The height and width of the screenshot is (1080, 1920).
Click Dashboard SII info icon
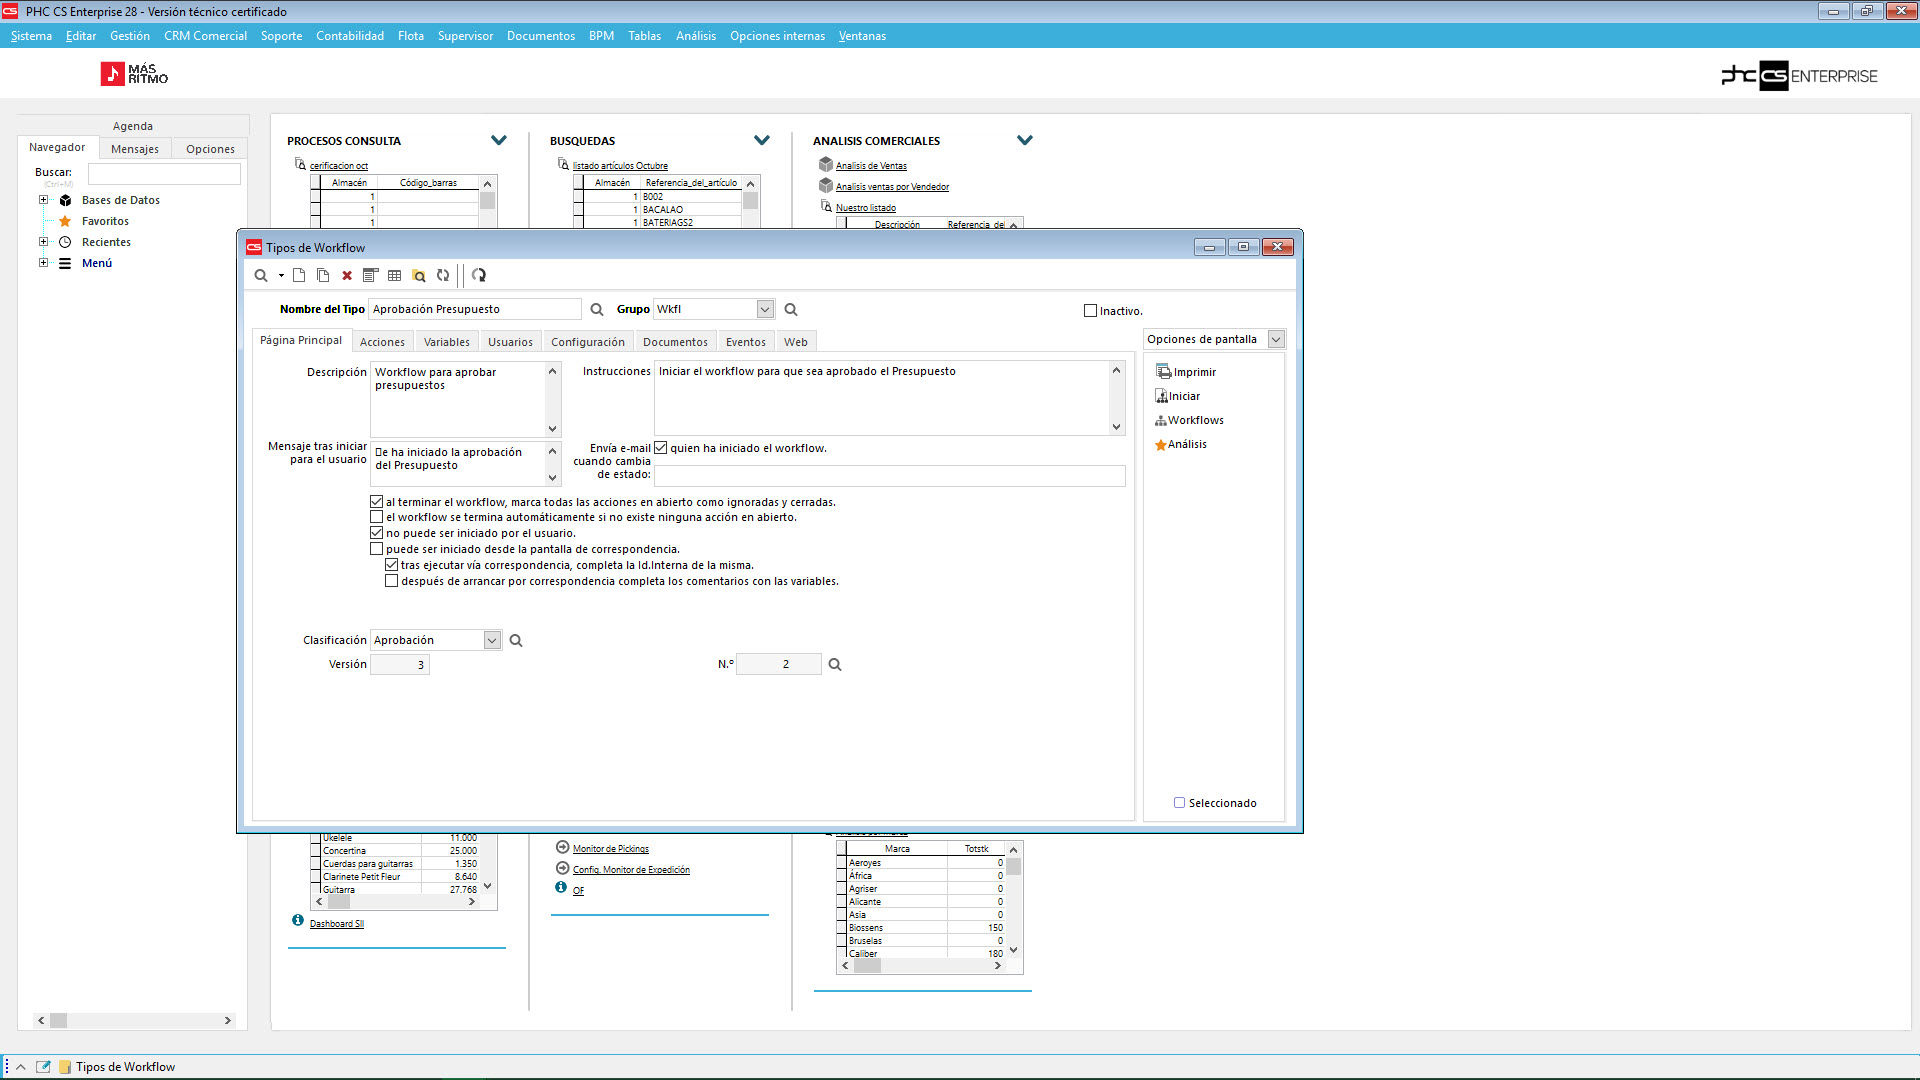298,920
